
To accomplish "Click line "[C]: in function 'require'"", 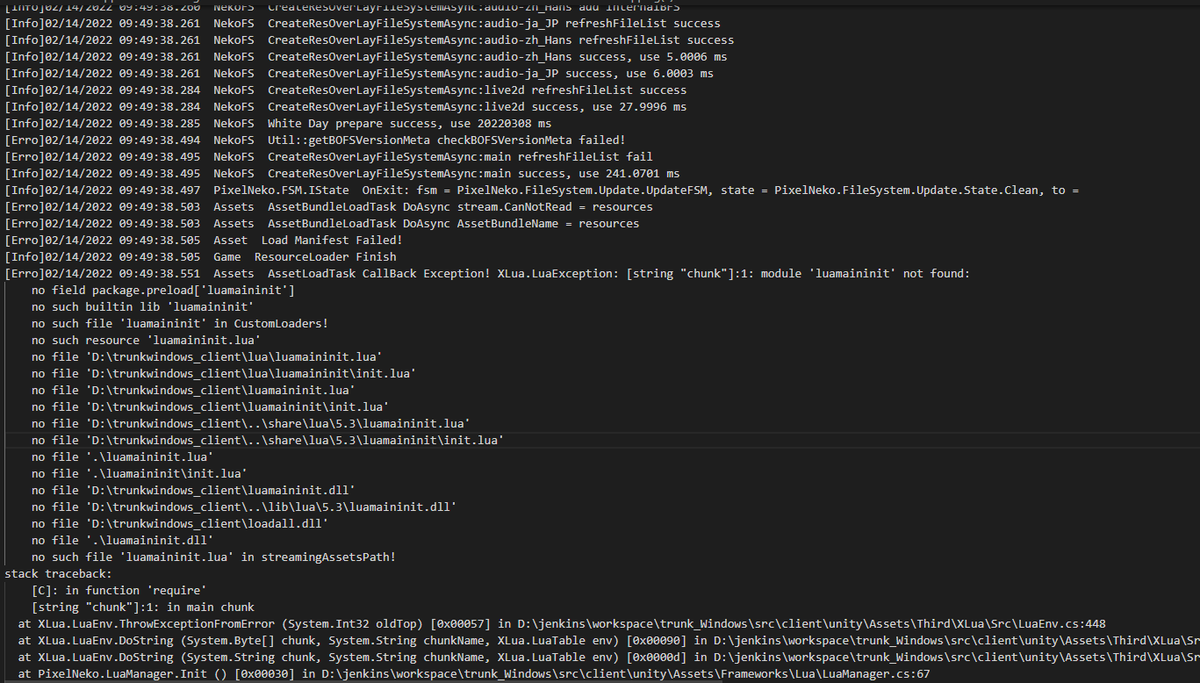I will 119,590.
